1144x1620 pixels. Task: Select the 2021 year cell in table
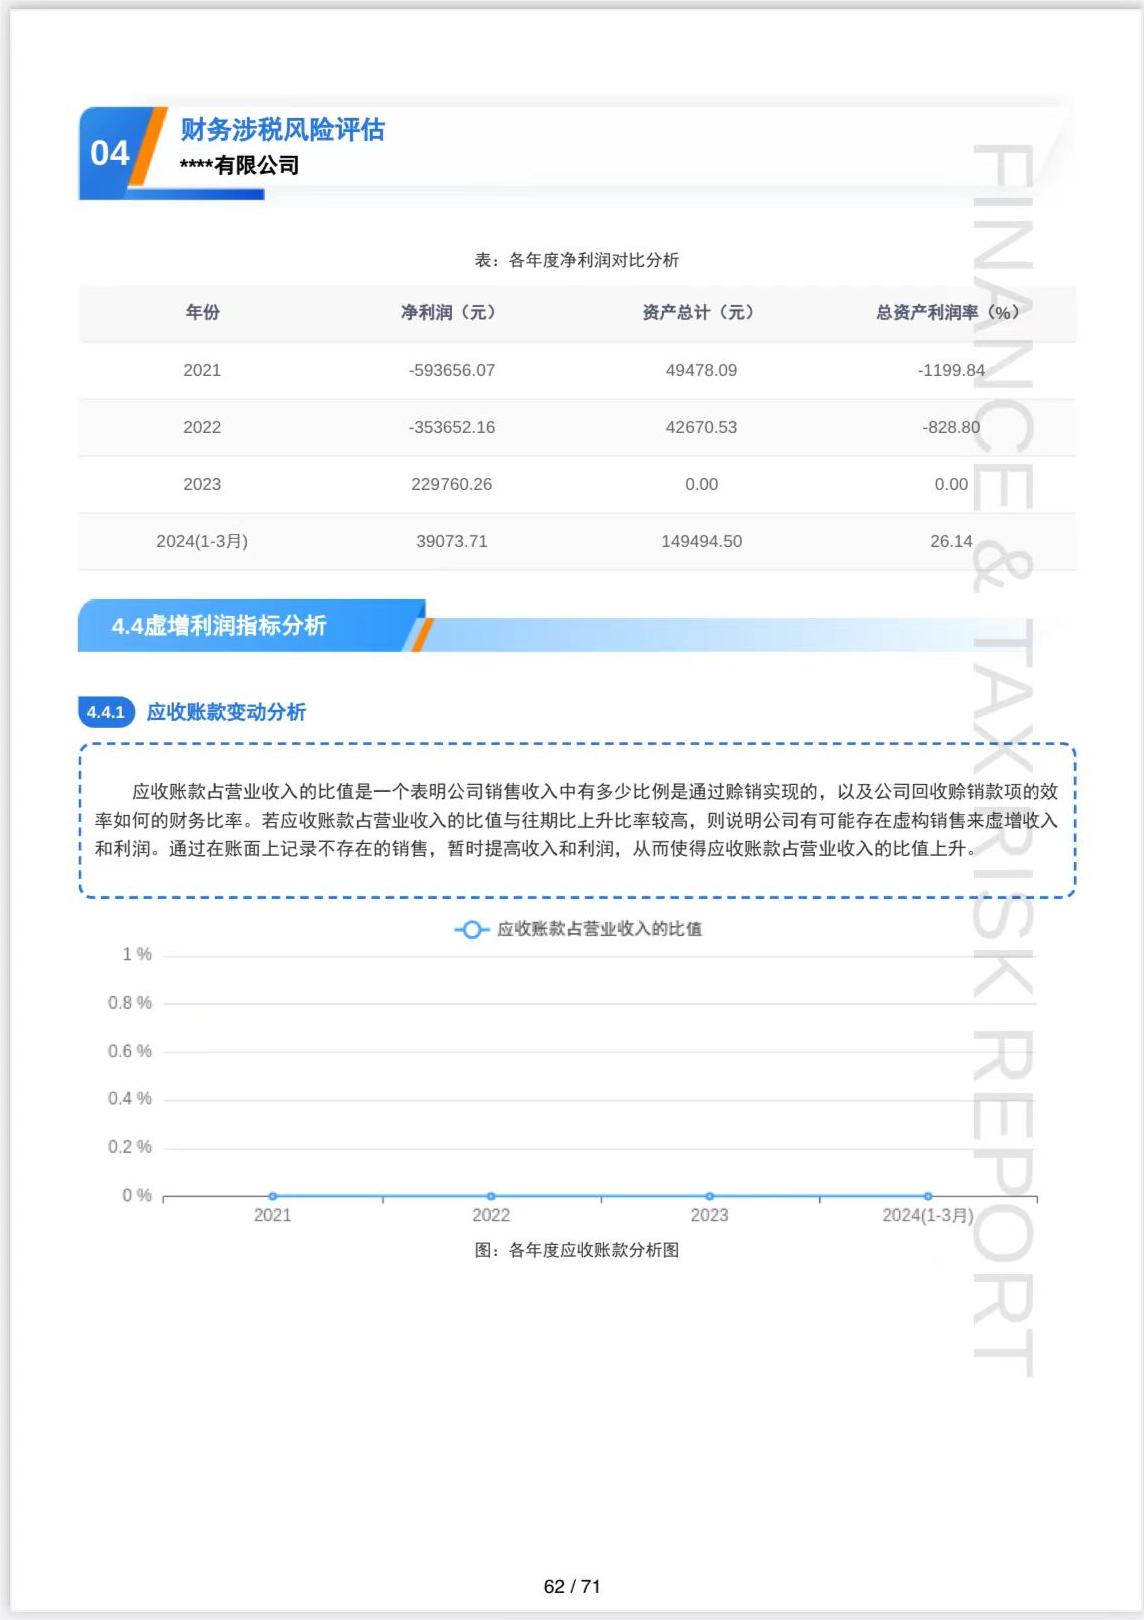point(202,370)
